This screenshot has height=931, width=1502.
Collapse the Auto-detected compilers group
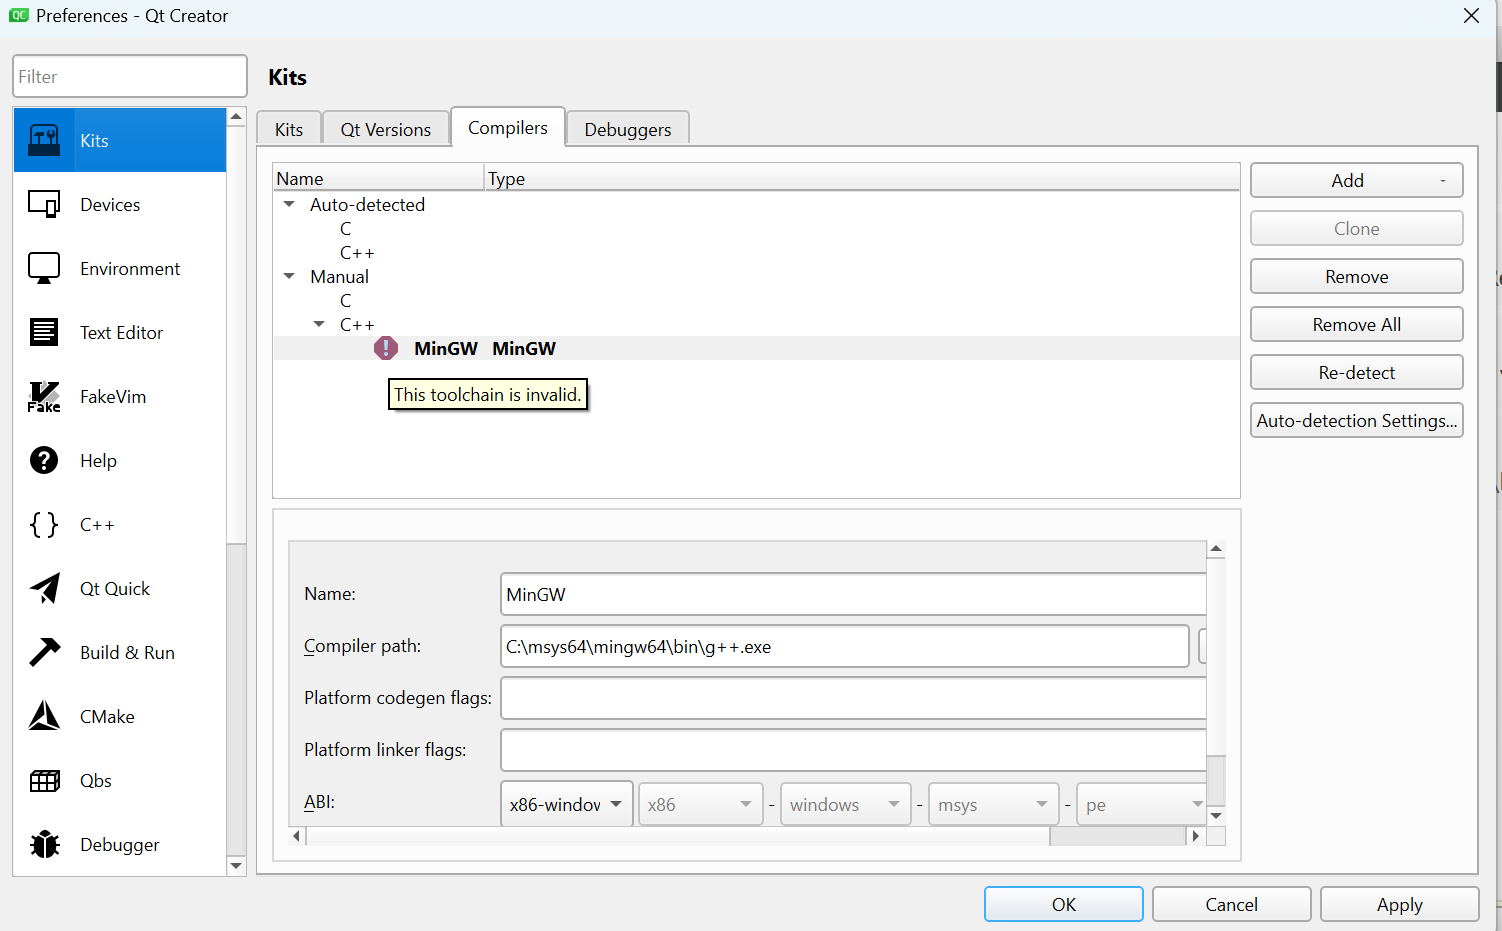pyautogui.click(x=289, y=204)
